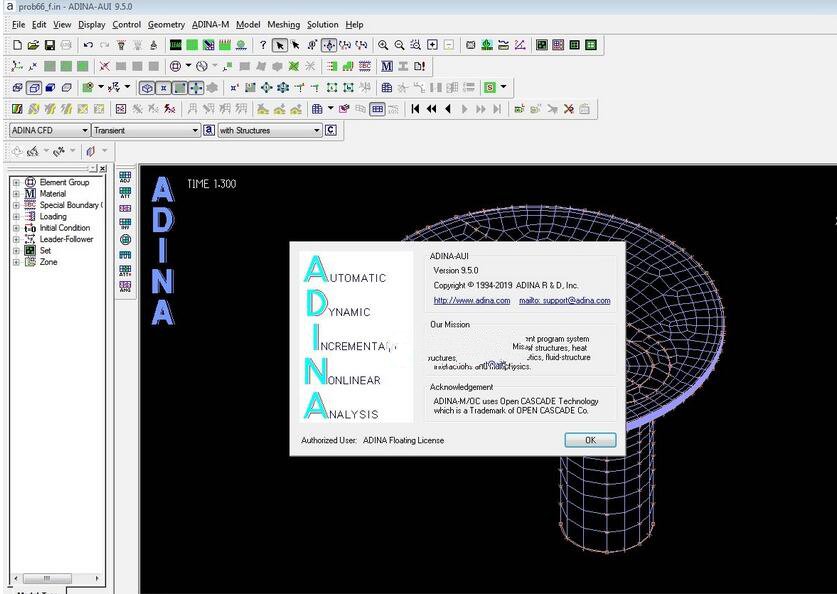Expand the Element Group tree node
The width and height of the screenshot is (837, 594).
[x=16, y=183]
